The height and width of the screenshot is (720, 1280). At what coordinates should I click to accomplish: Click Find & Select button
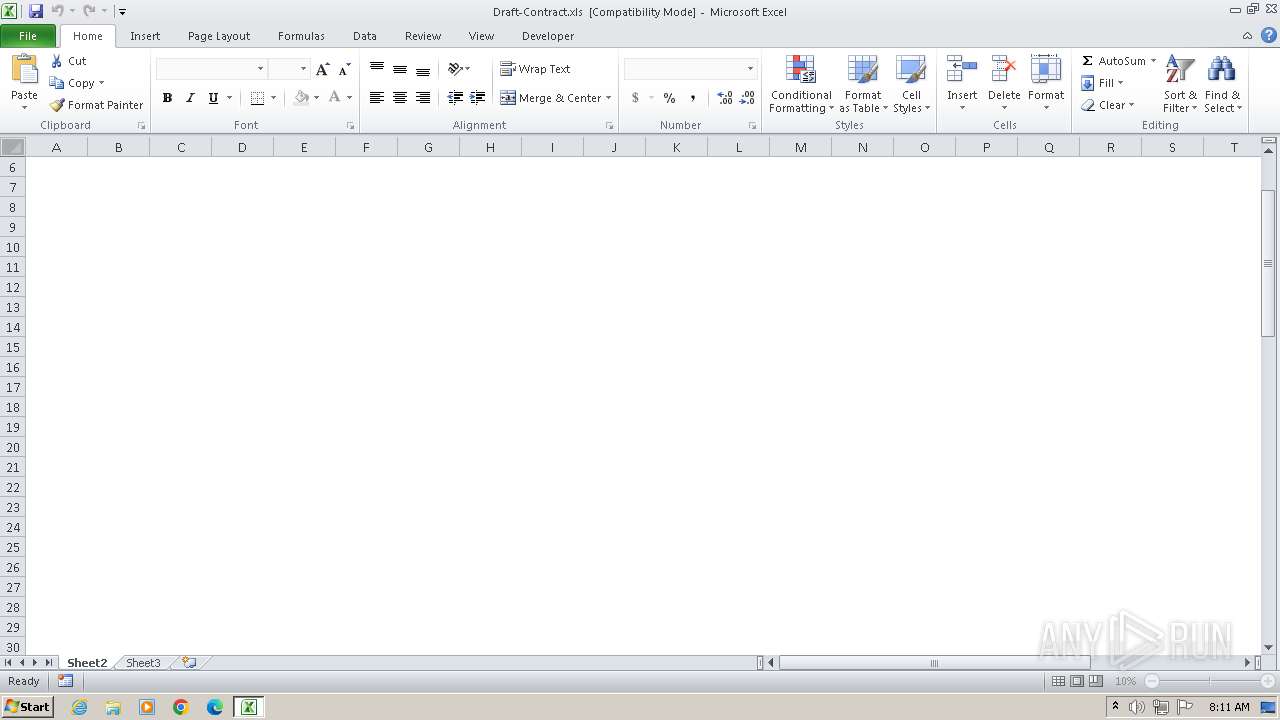1222,85
